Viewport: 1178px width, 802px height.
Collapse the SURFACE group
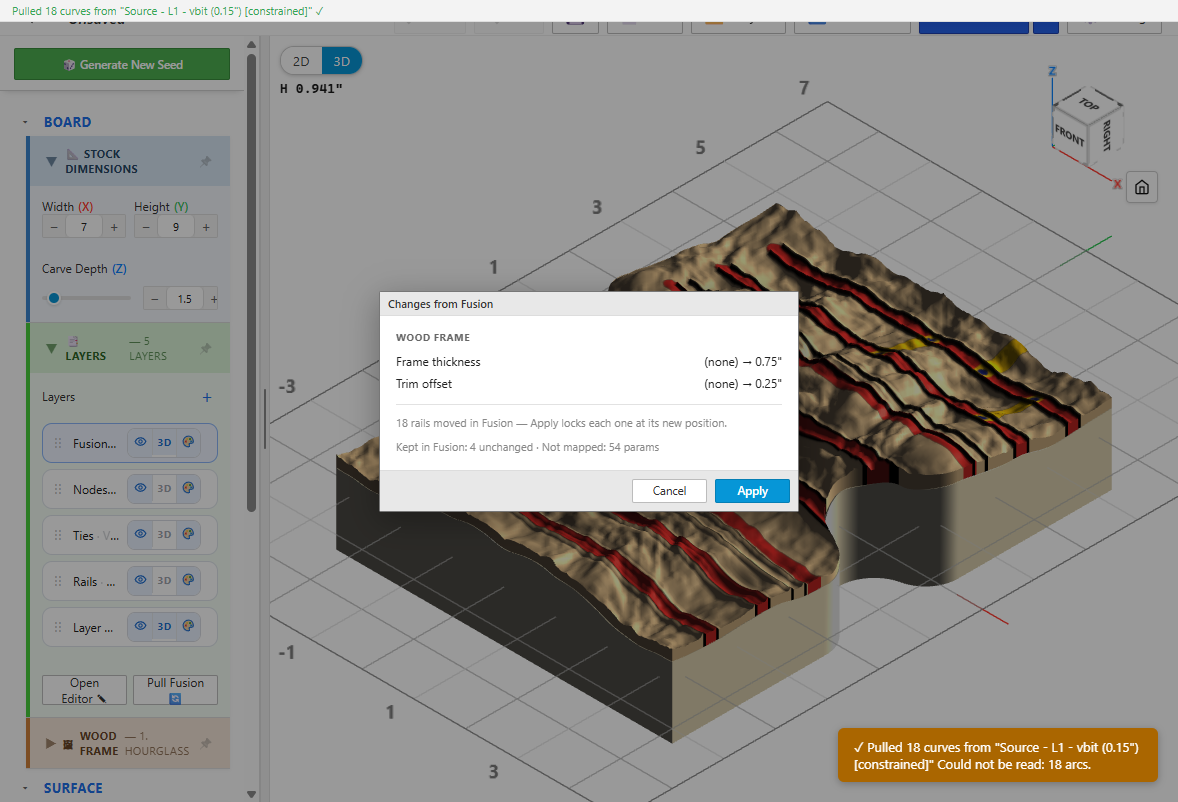[x=25, y=788]
